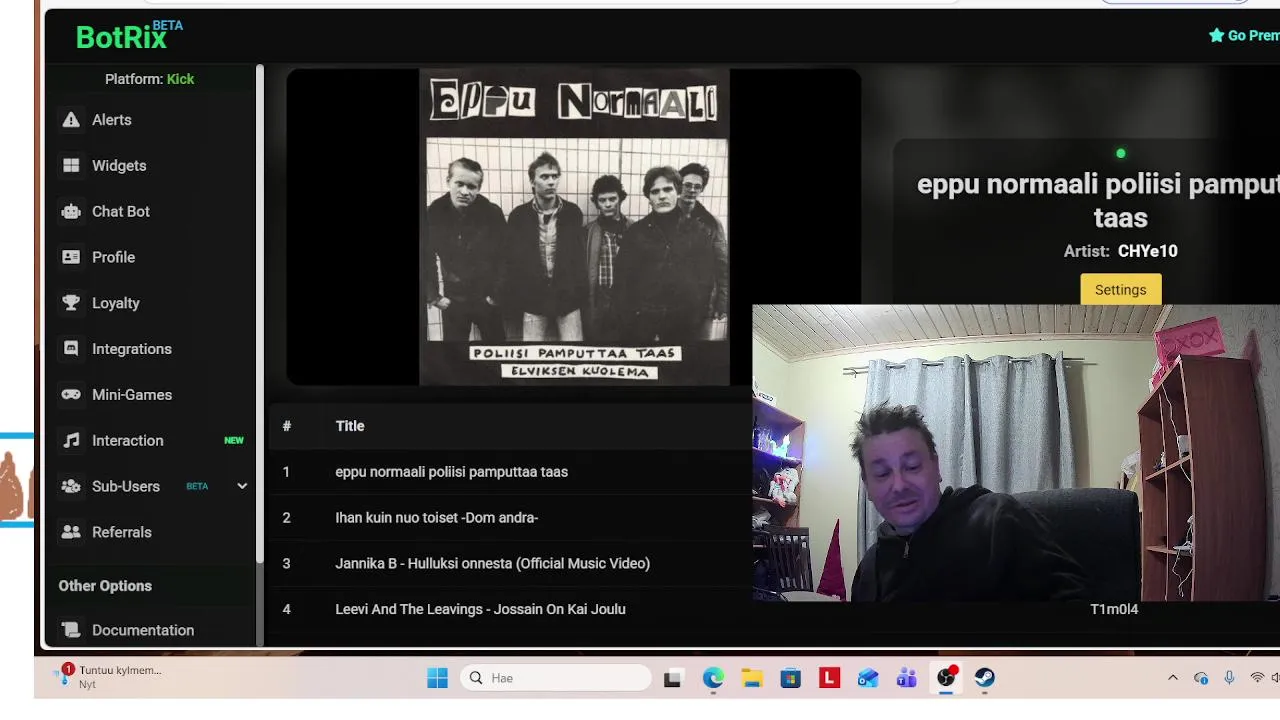Screen dimensions: 1280x720
Task: Click the Loyalty trophy icon
Action: [x=71, y=303]
